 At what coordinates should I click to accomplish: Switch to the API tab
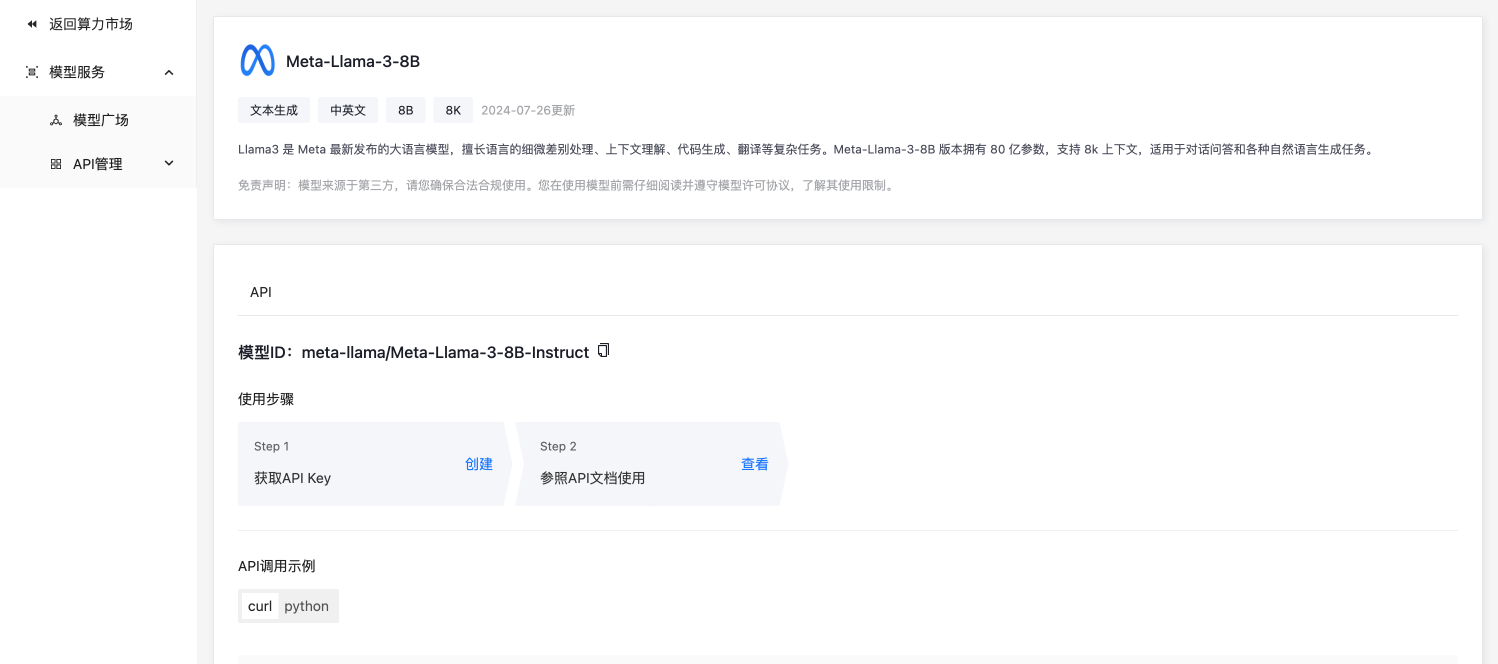[x=261, y=292]
